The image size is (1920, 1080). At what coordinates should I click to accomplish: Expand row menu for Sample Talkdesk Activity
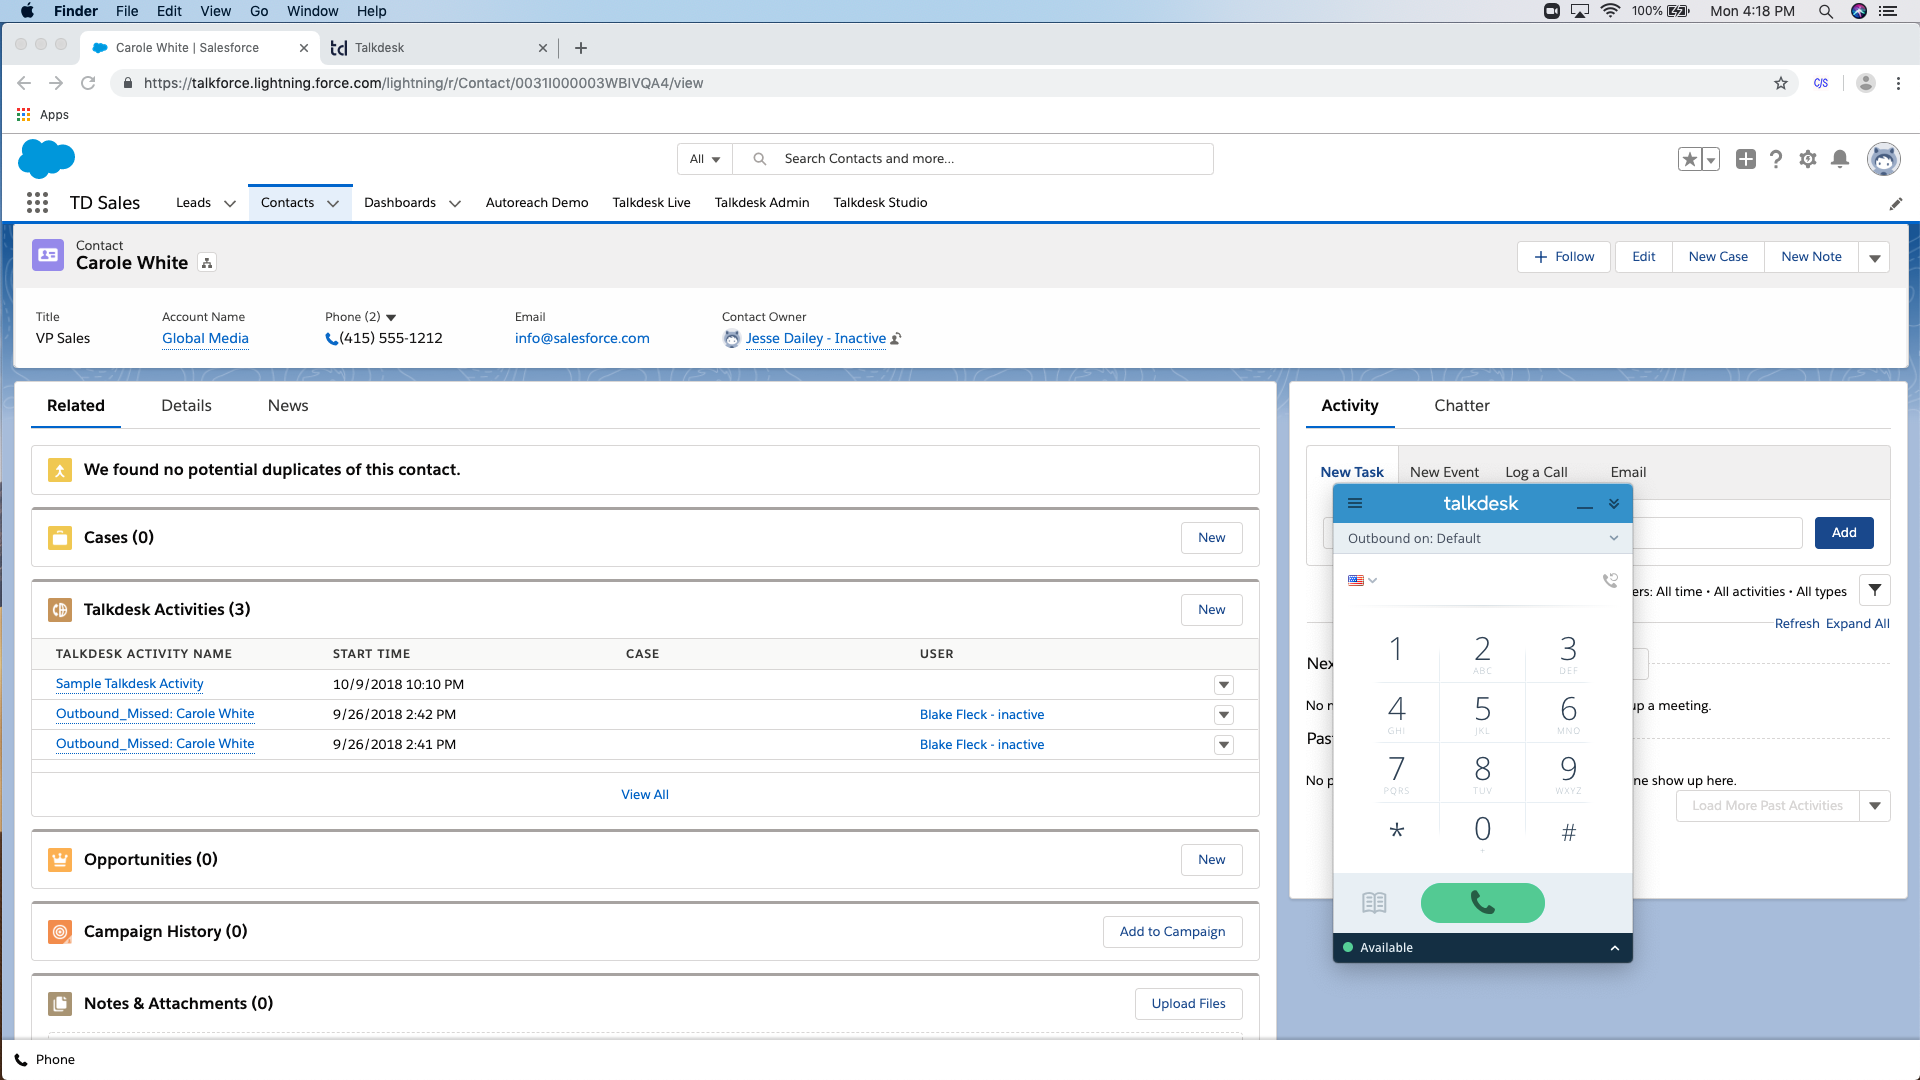1223,685
